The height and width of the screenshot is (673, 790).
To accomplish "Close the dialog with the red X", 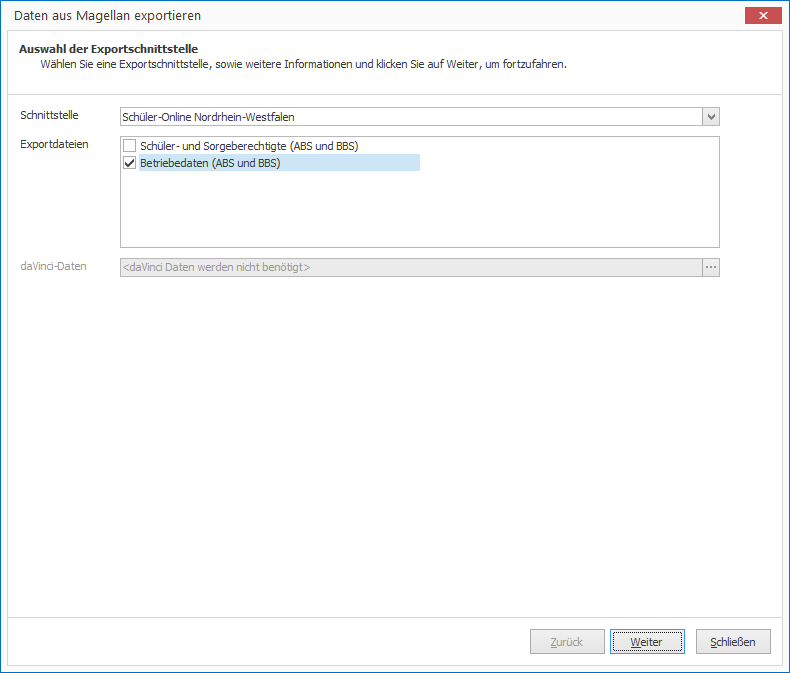I will click(x=763, y=16).
